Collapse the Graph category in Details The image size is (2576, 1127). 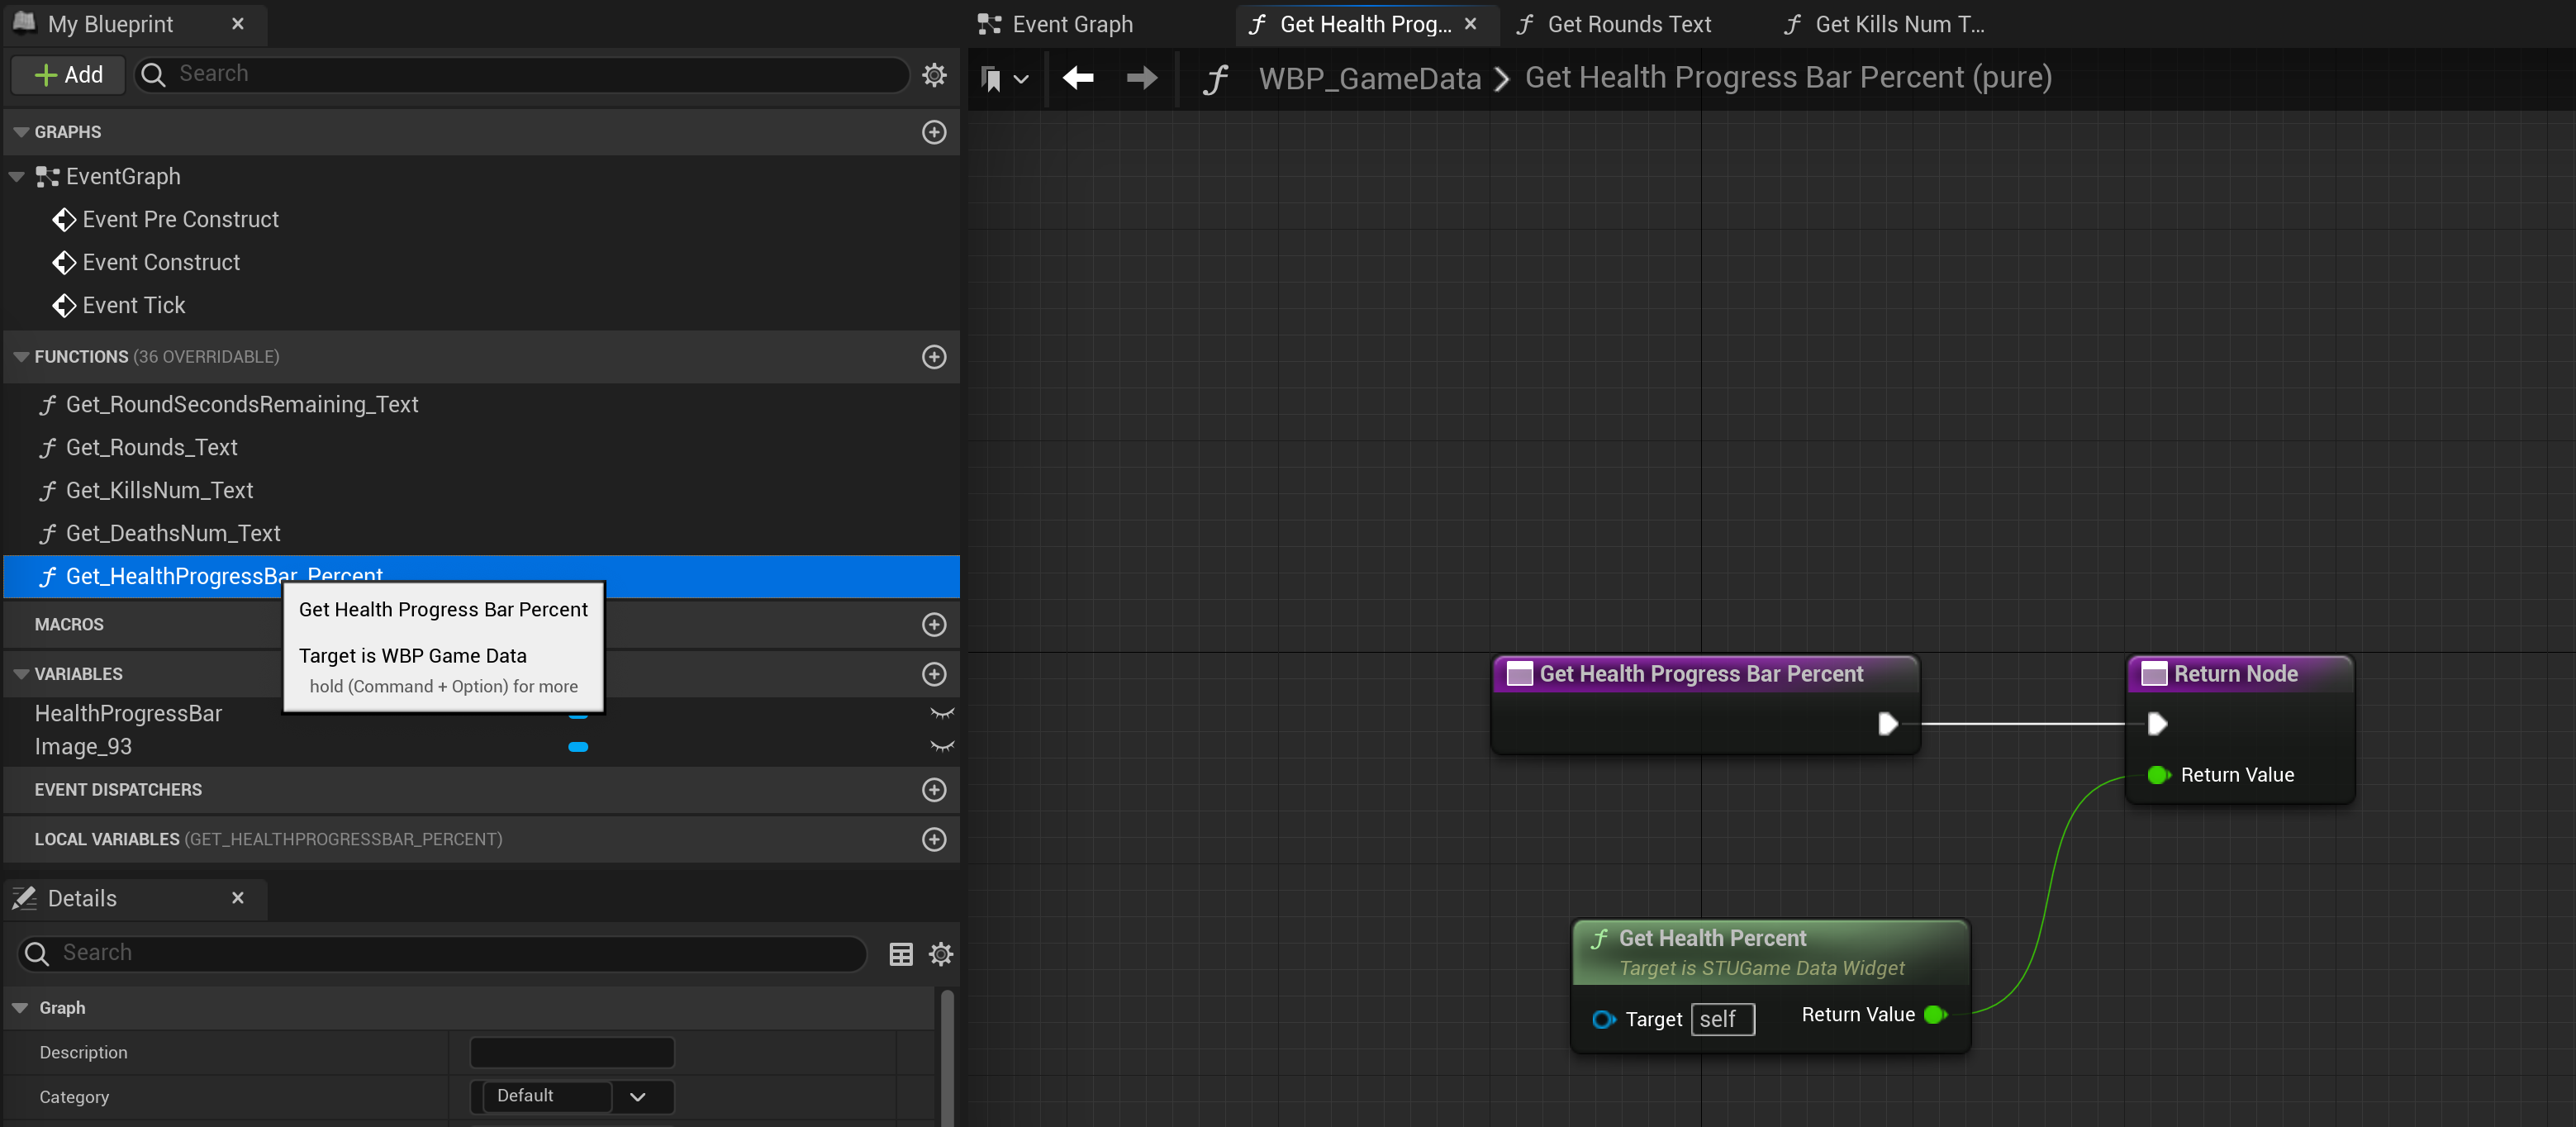(20, 1009)
